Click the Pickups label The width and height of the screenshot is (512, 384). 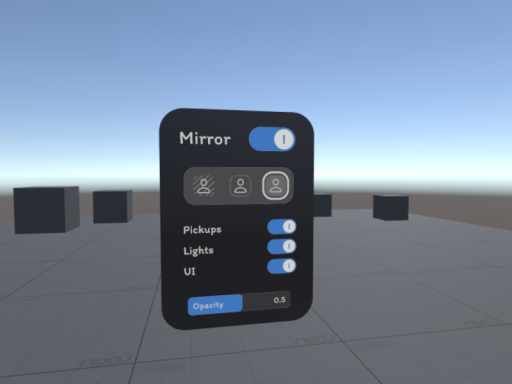coord(202,230)
